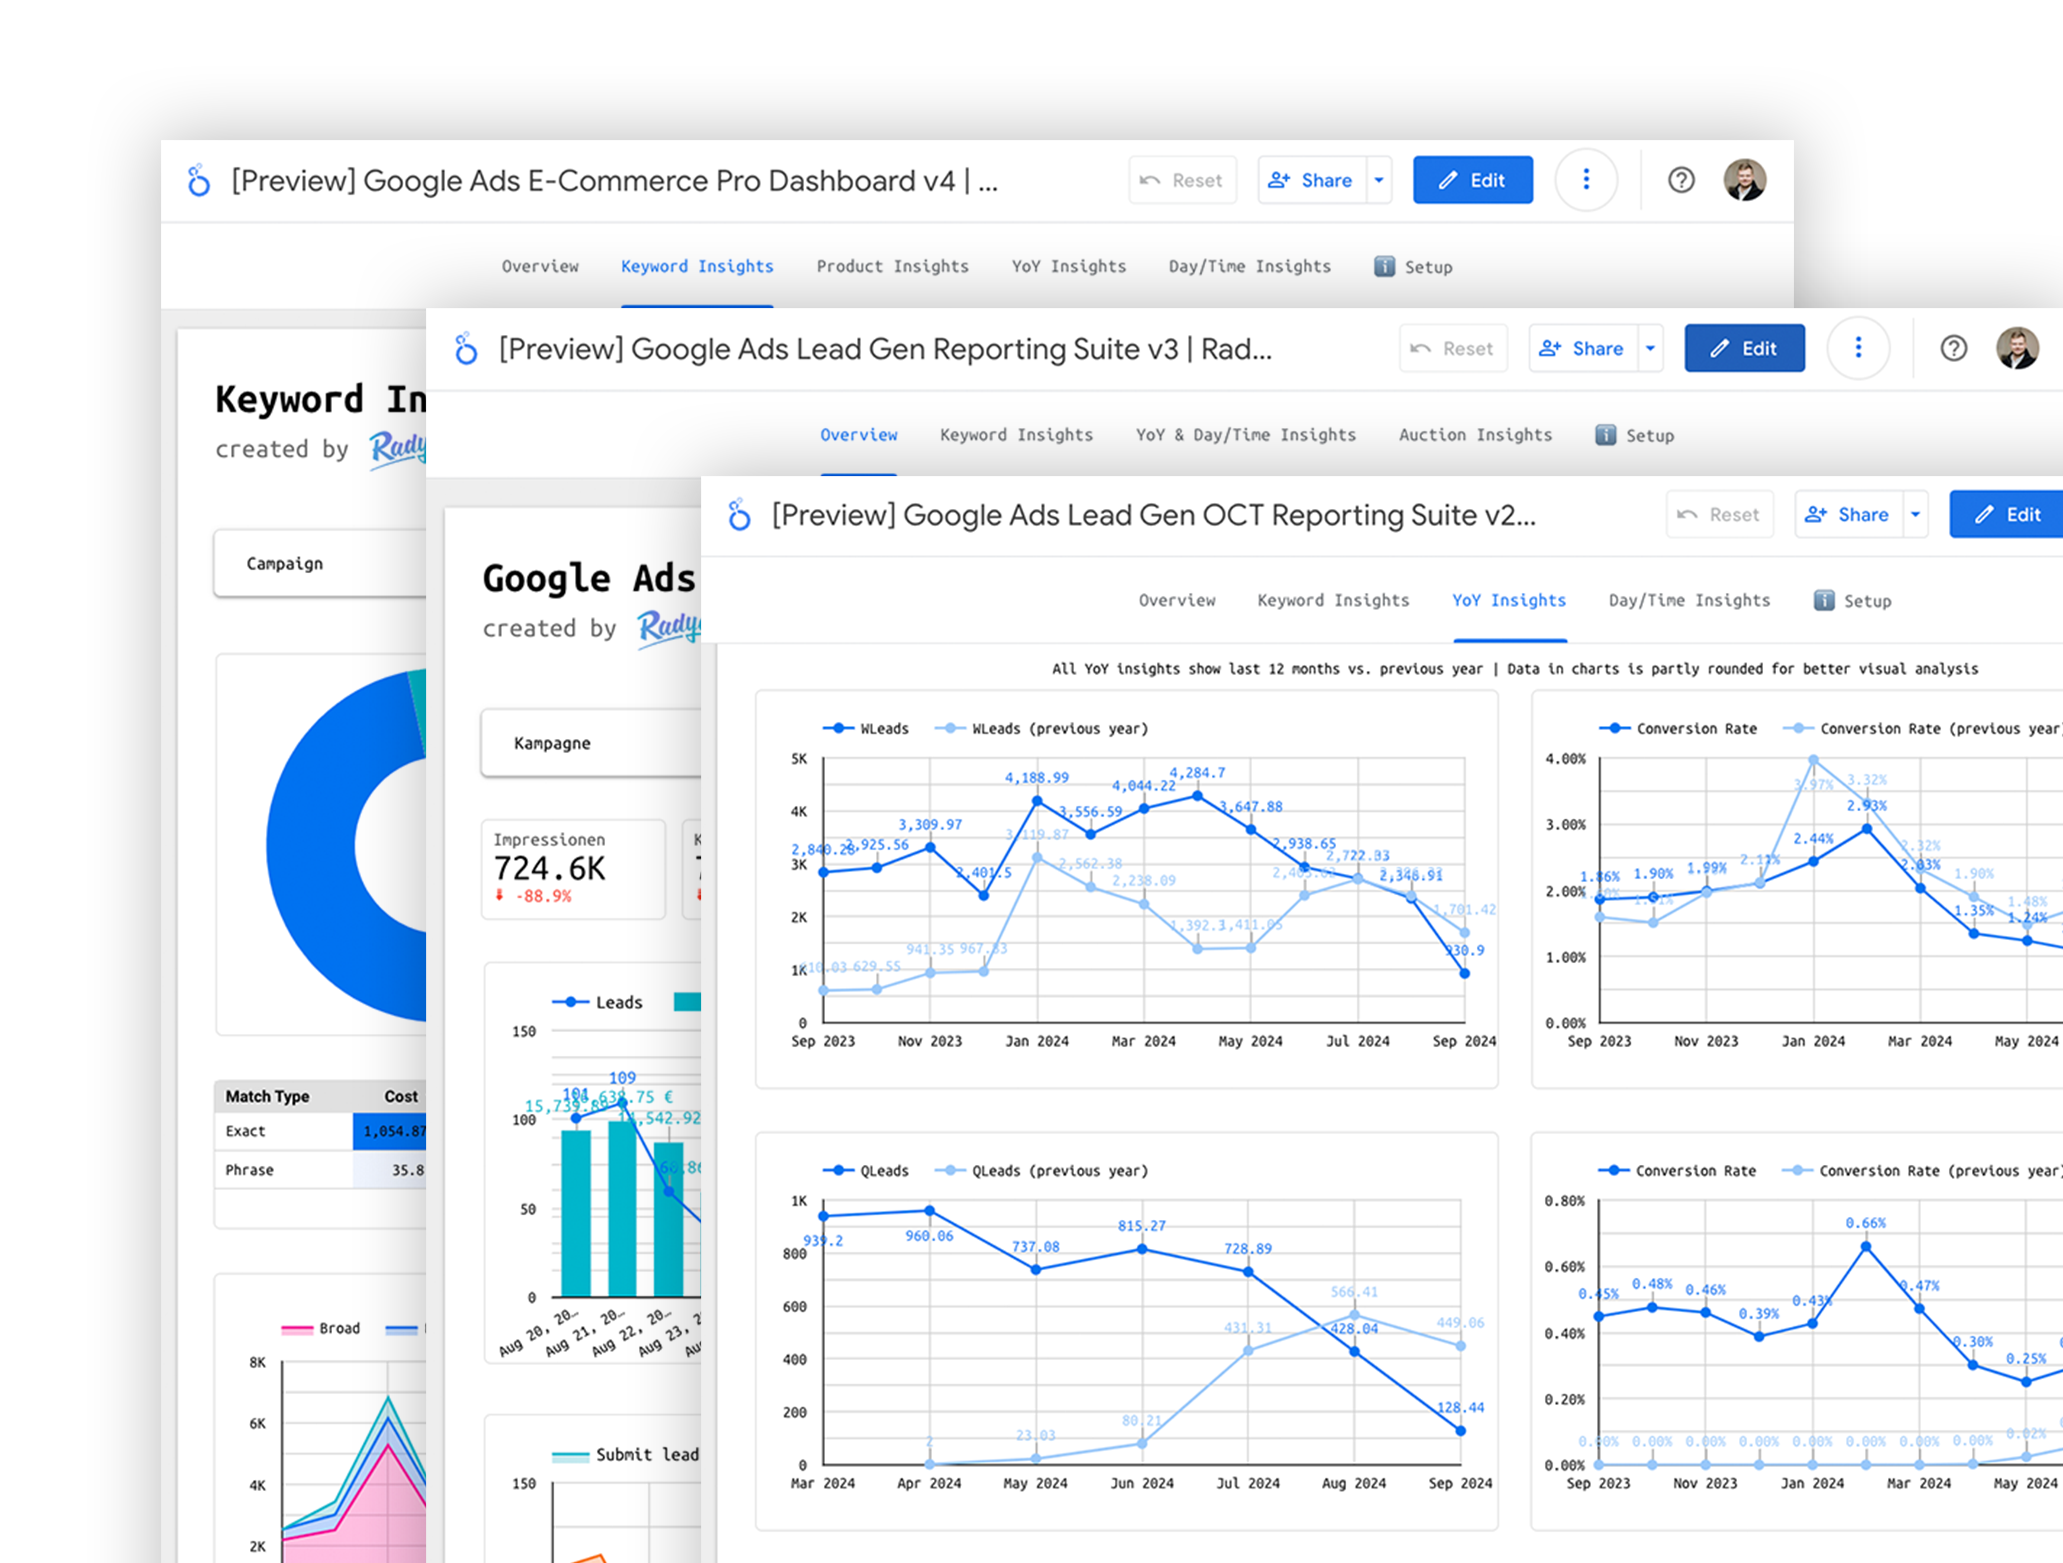Viewport: 2063px width, 1563px height.
Task: Click Conversion Rate legend entry in lower right chart
Action: pyautogui.click(x=1676, y=1170)
